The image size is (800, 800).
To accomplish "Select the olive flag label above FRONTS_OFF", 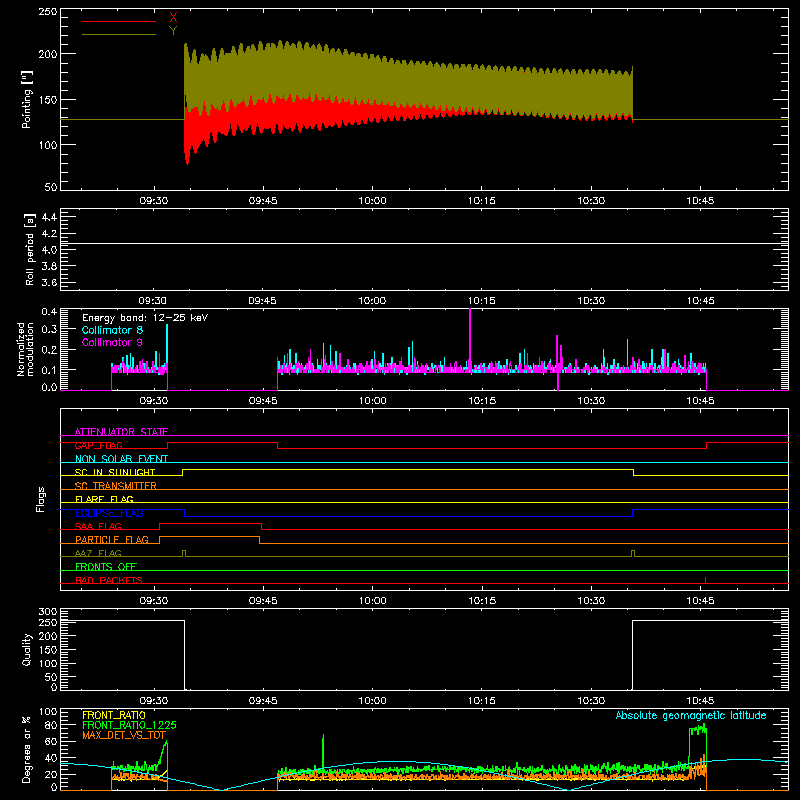I will click(x=98, y=553).
